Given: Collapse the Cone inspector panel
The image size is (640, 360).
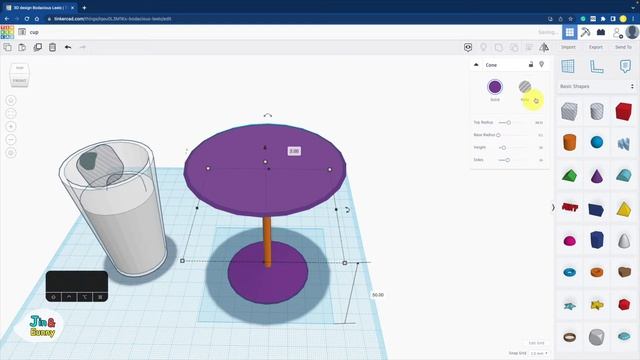Looking at the screenshot, I should 476,65.
